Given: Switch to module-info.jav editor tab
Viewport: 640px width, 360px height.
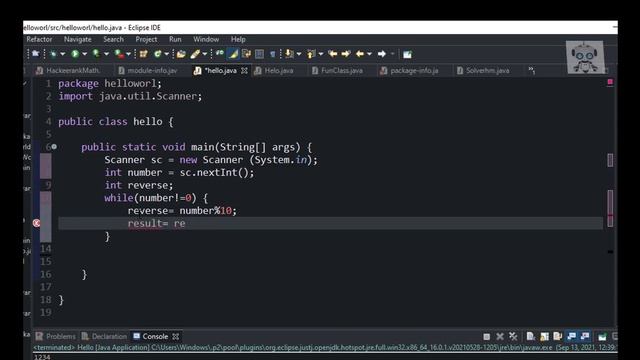Looking at the screenshot, I should pos(148,71).
